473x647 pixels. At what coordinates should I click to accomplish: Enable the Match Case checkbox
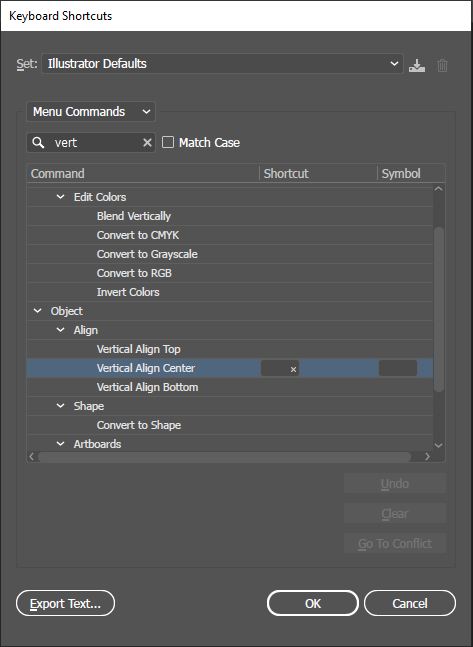pos(168,142)
